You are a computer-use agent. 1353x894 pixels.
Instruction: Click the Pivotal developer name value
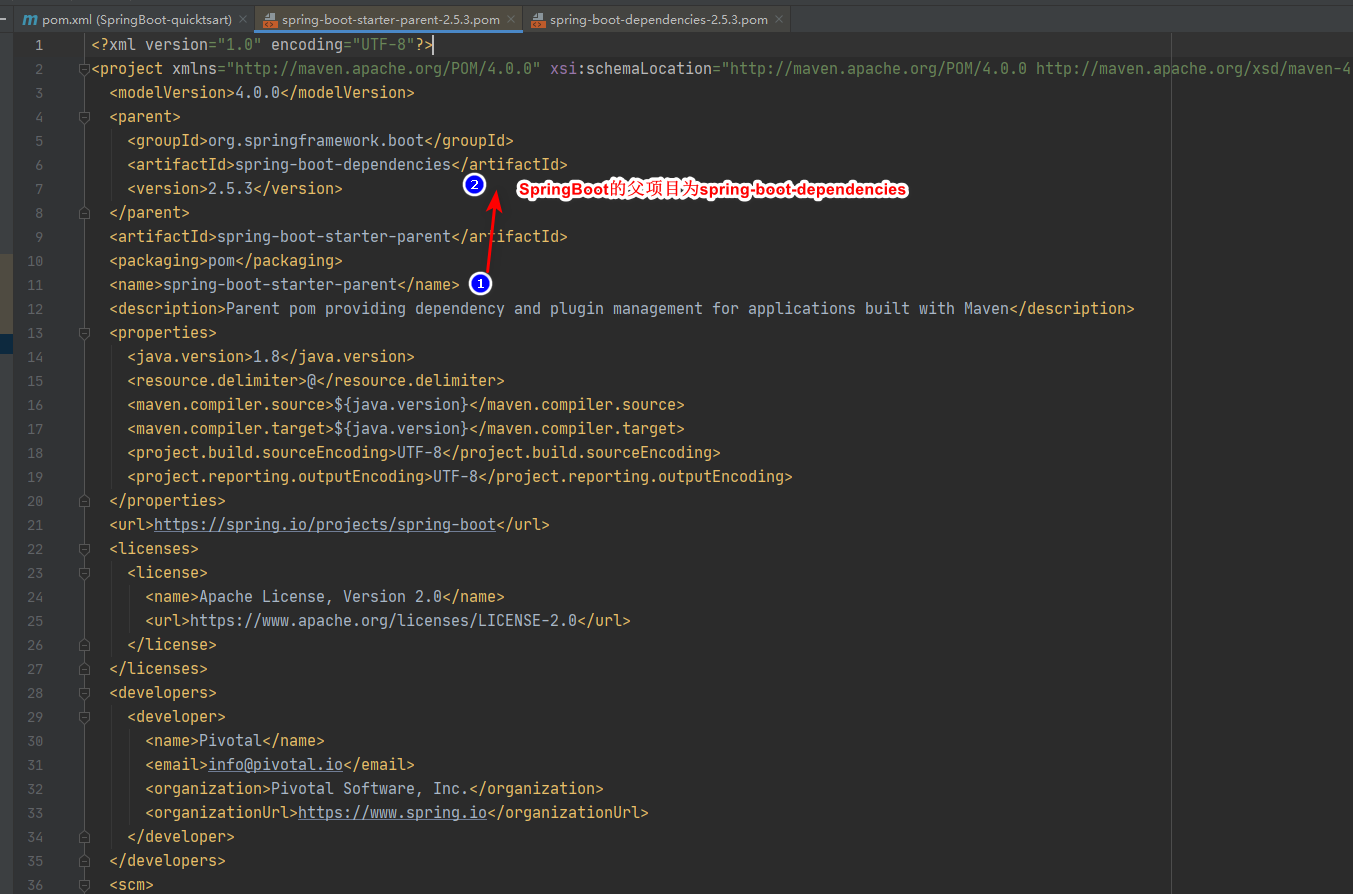(230, 741)
